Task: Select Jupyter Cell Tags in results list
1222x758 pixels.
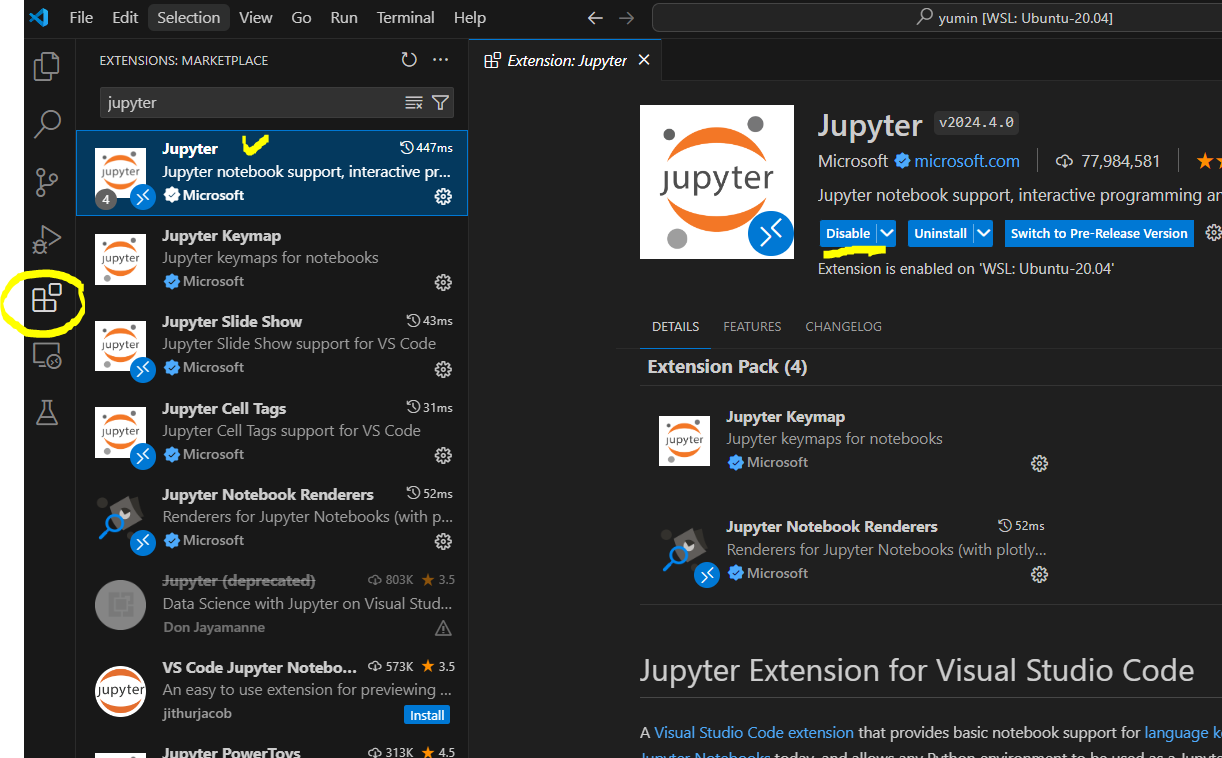Action: tap(272, 432)
